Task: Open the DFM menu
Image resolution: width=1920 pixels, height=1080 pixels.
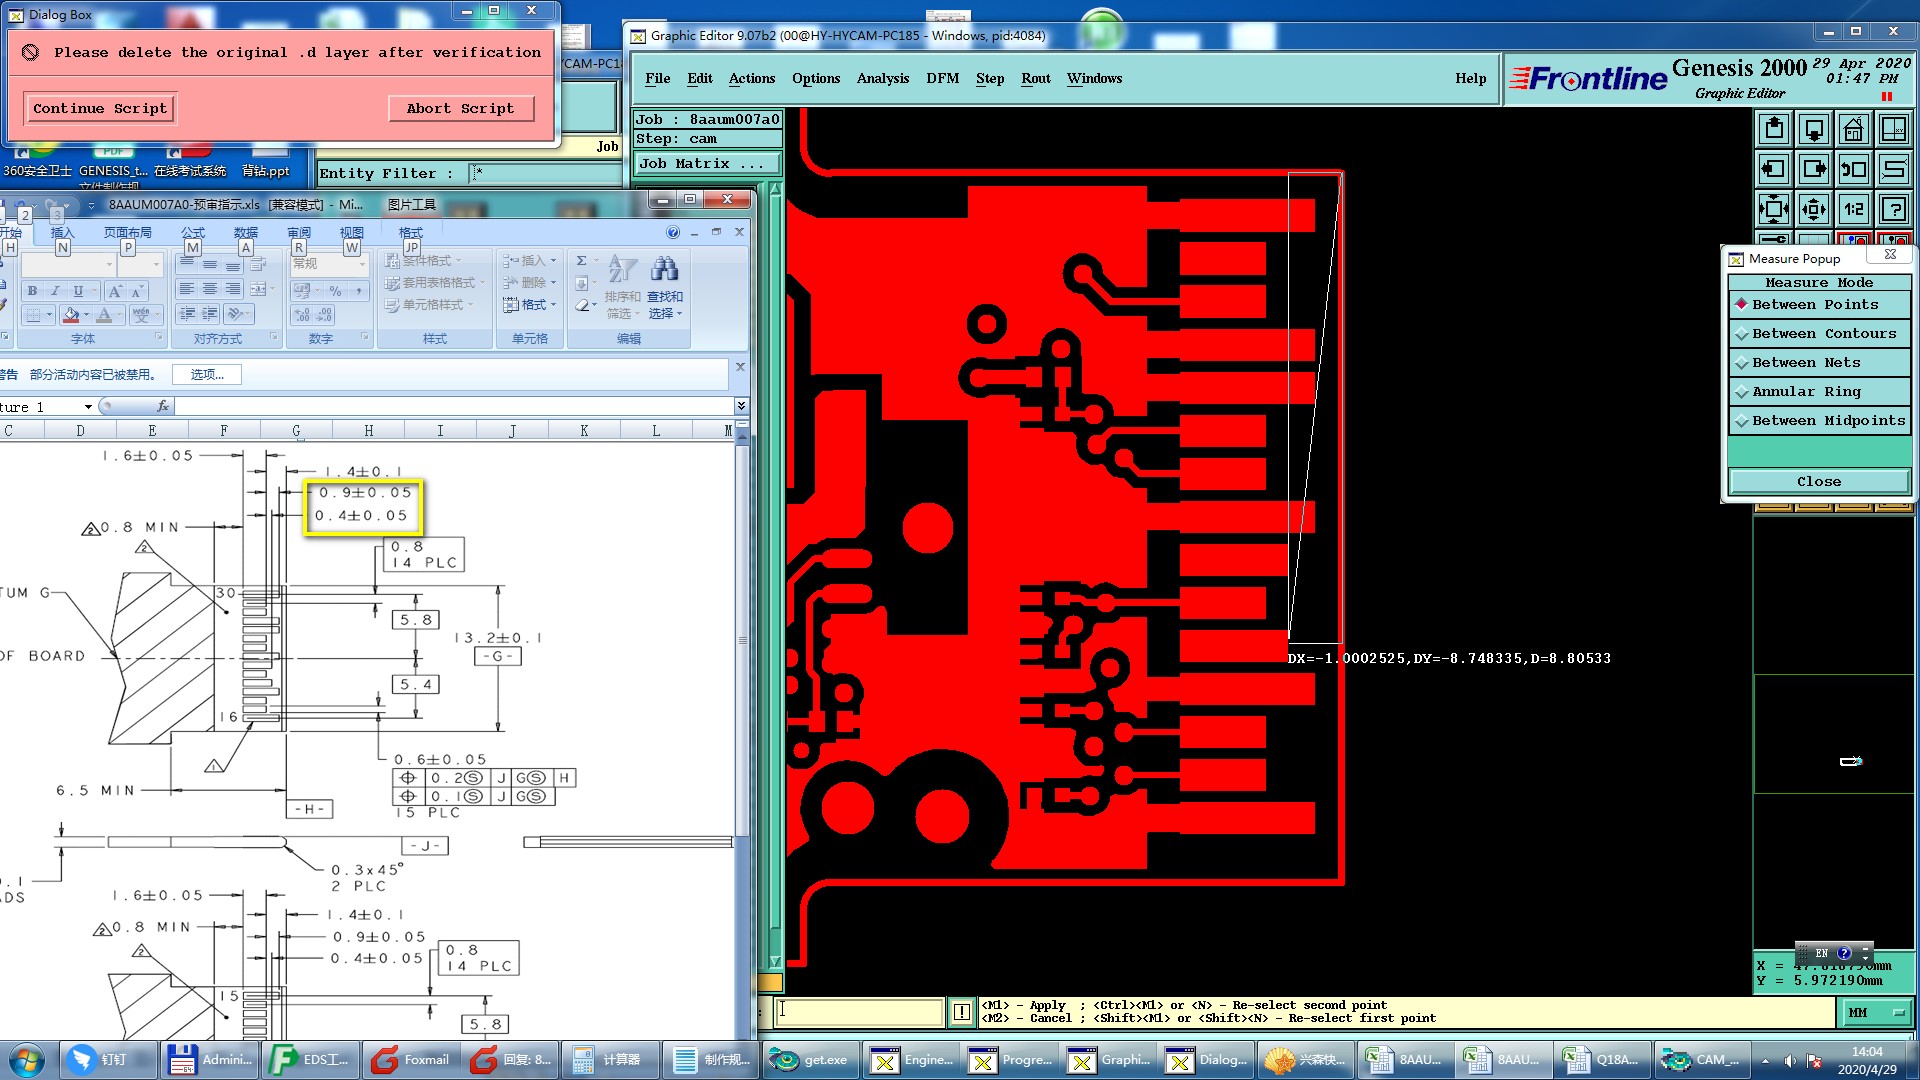Action: click(942, 79)
